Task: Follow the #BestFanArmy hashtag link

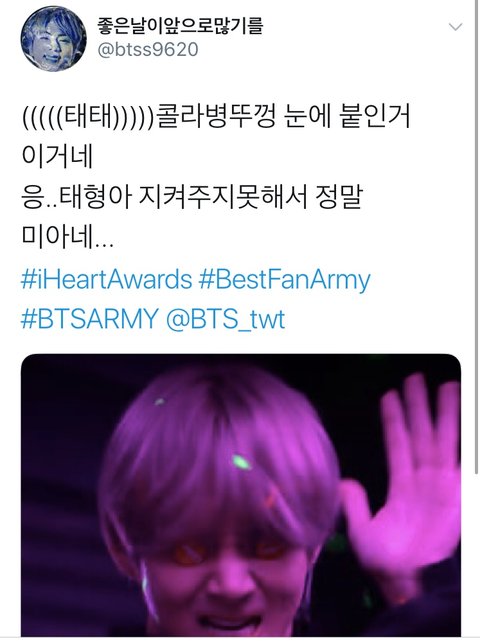Action: coord(285,280)
